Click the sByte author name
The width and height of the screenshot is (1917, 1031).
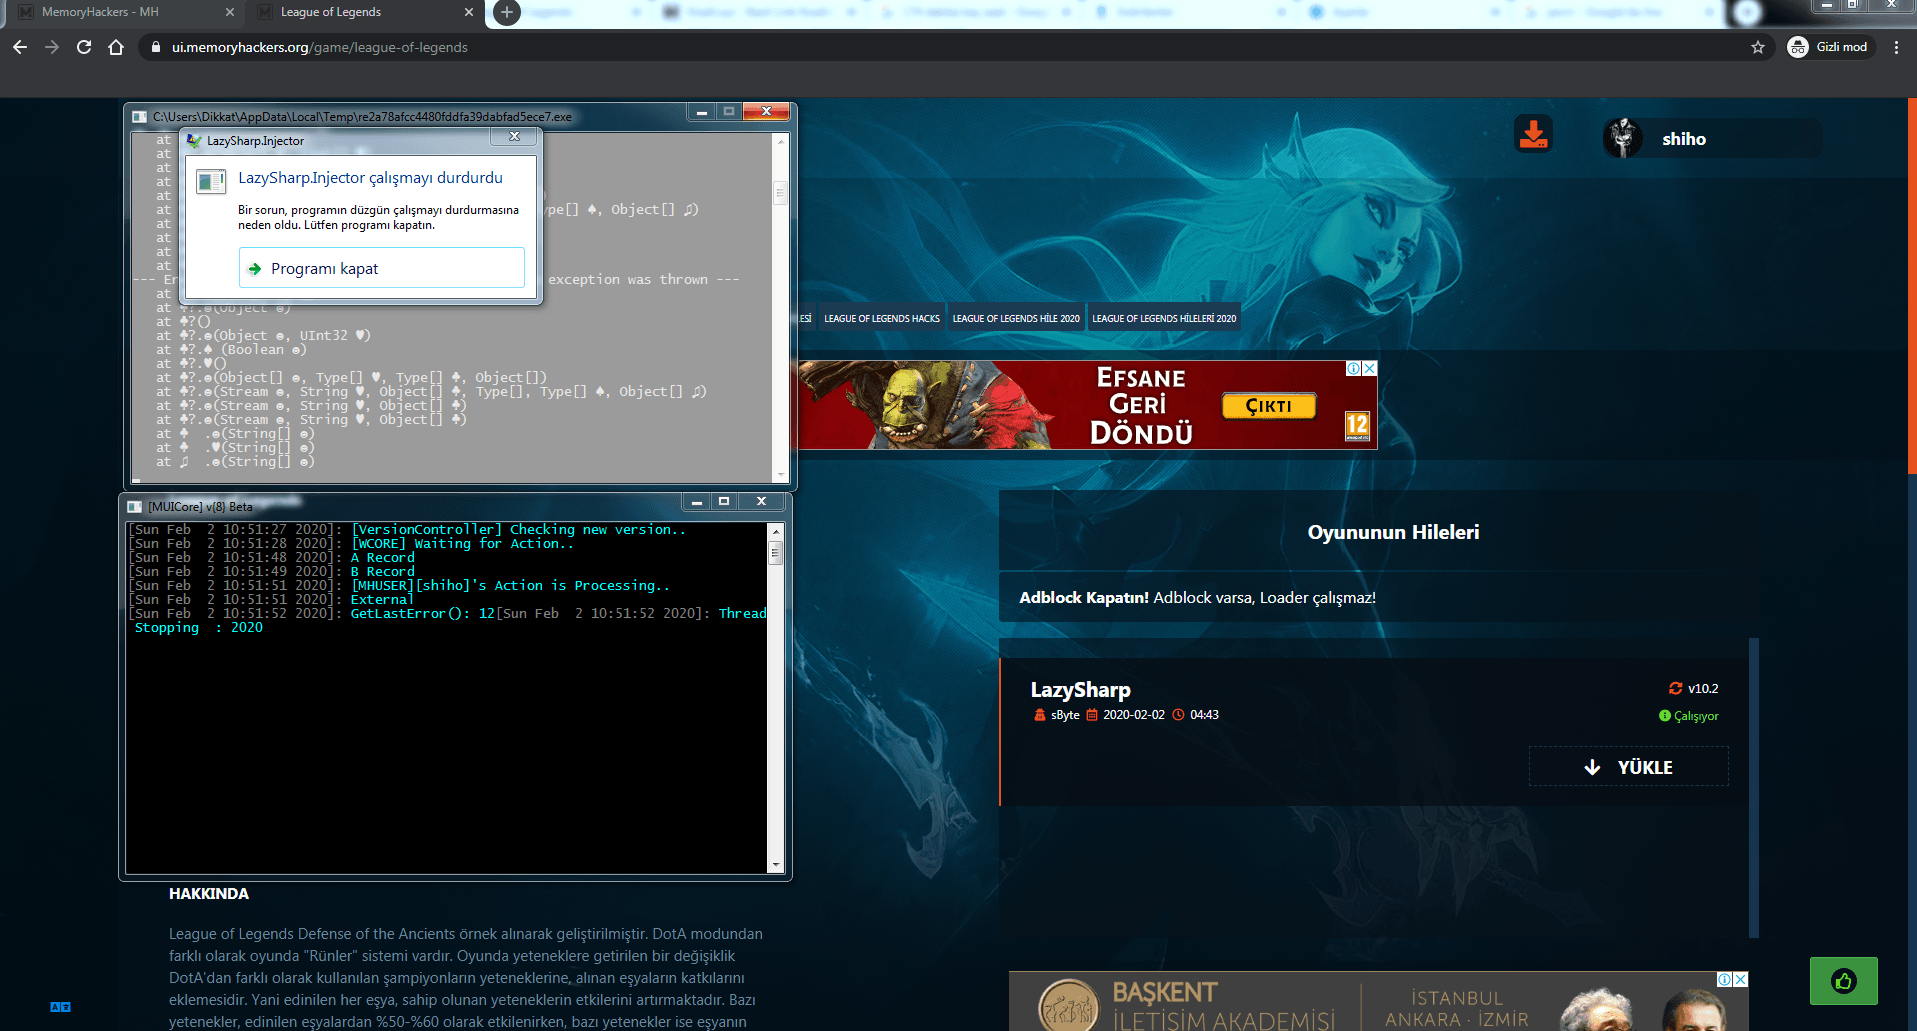(1065, 715)
